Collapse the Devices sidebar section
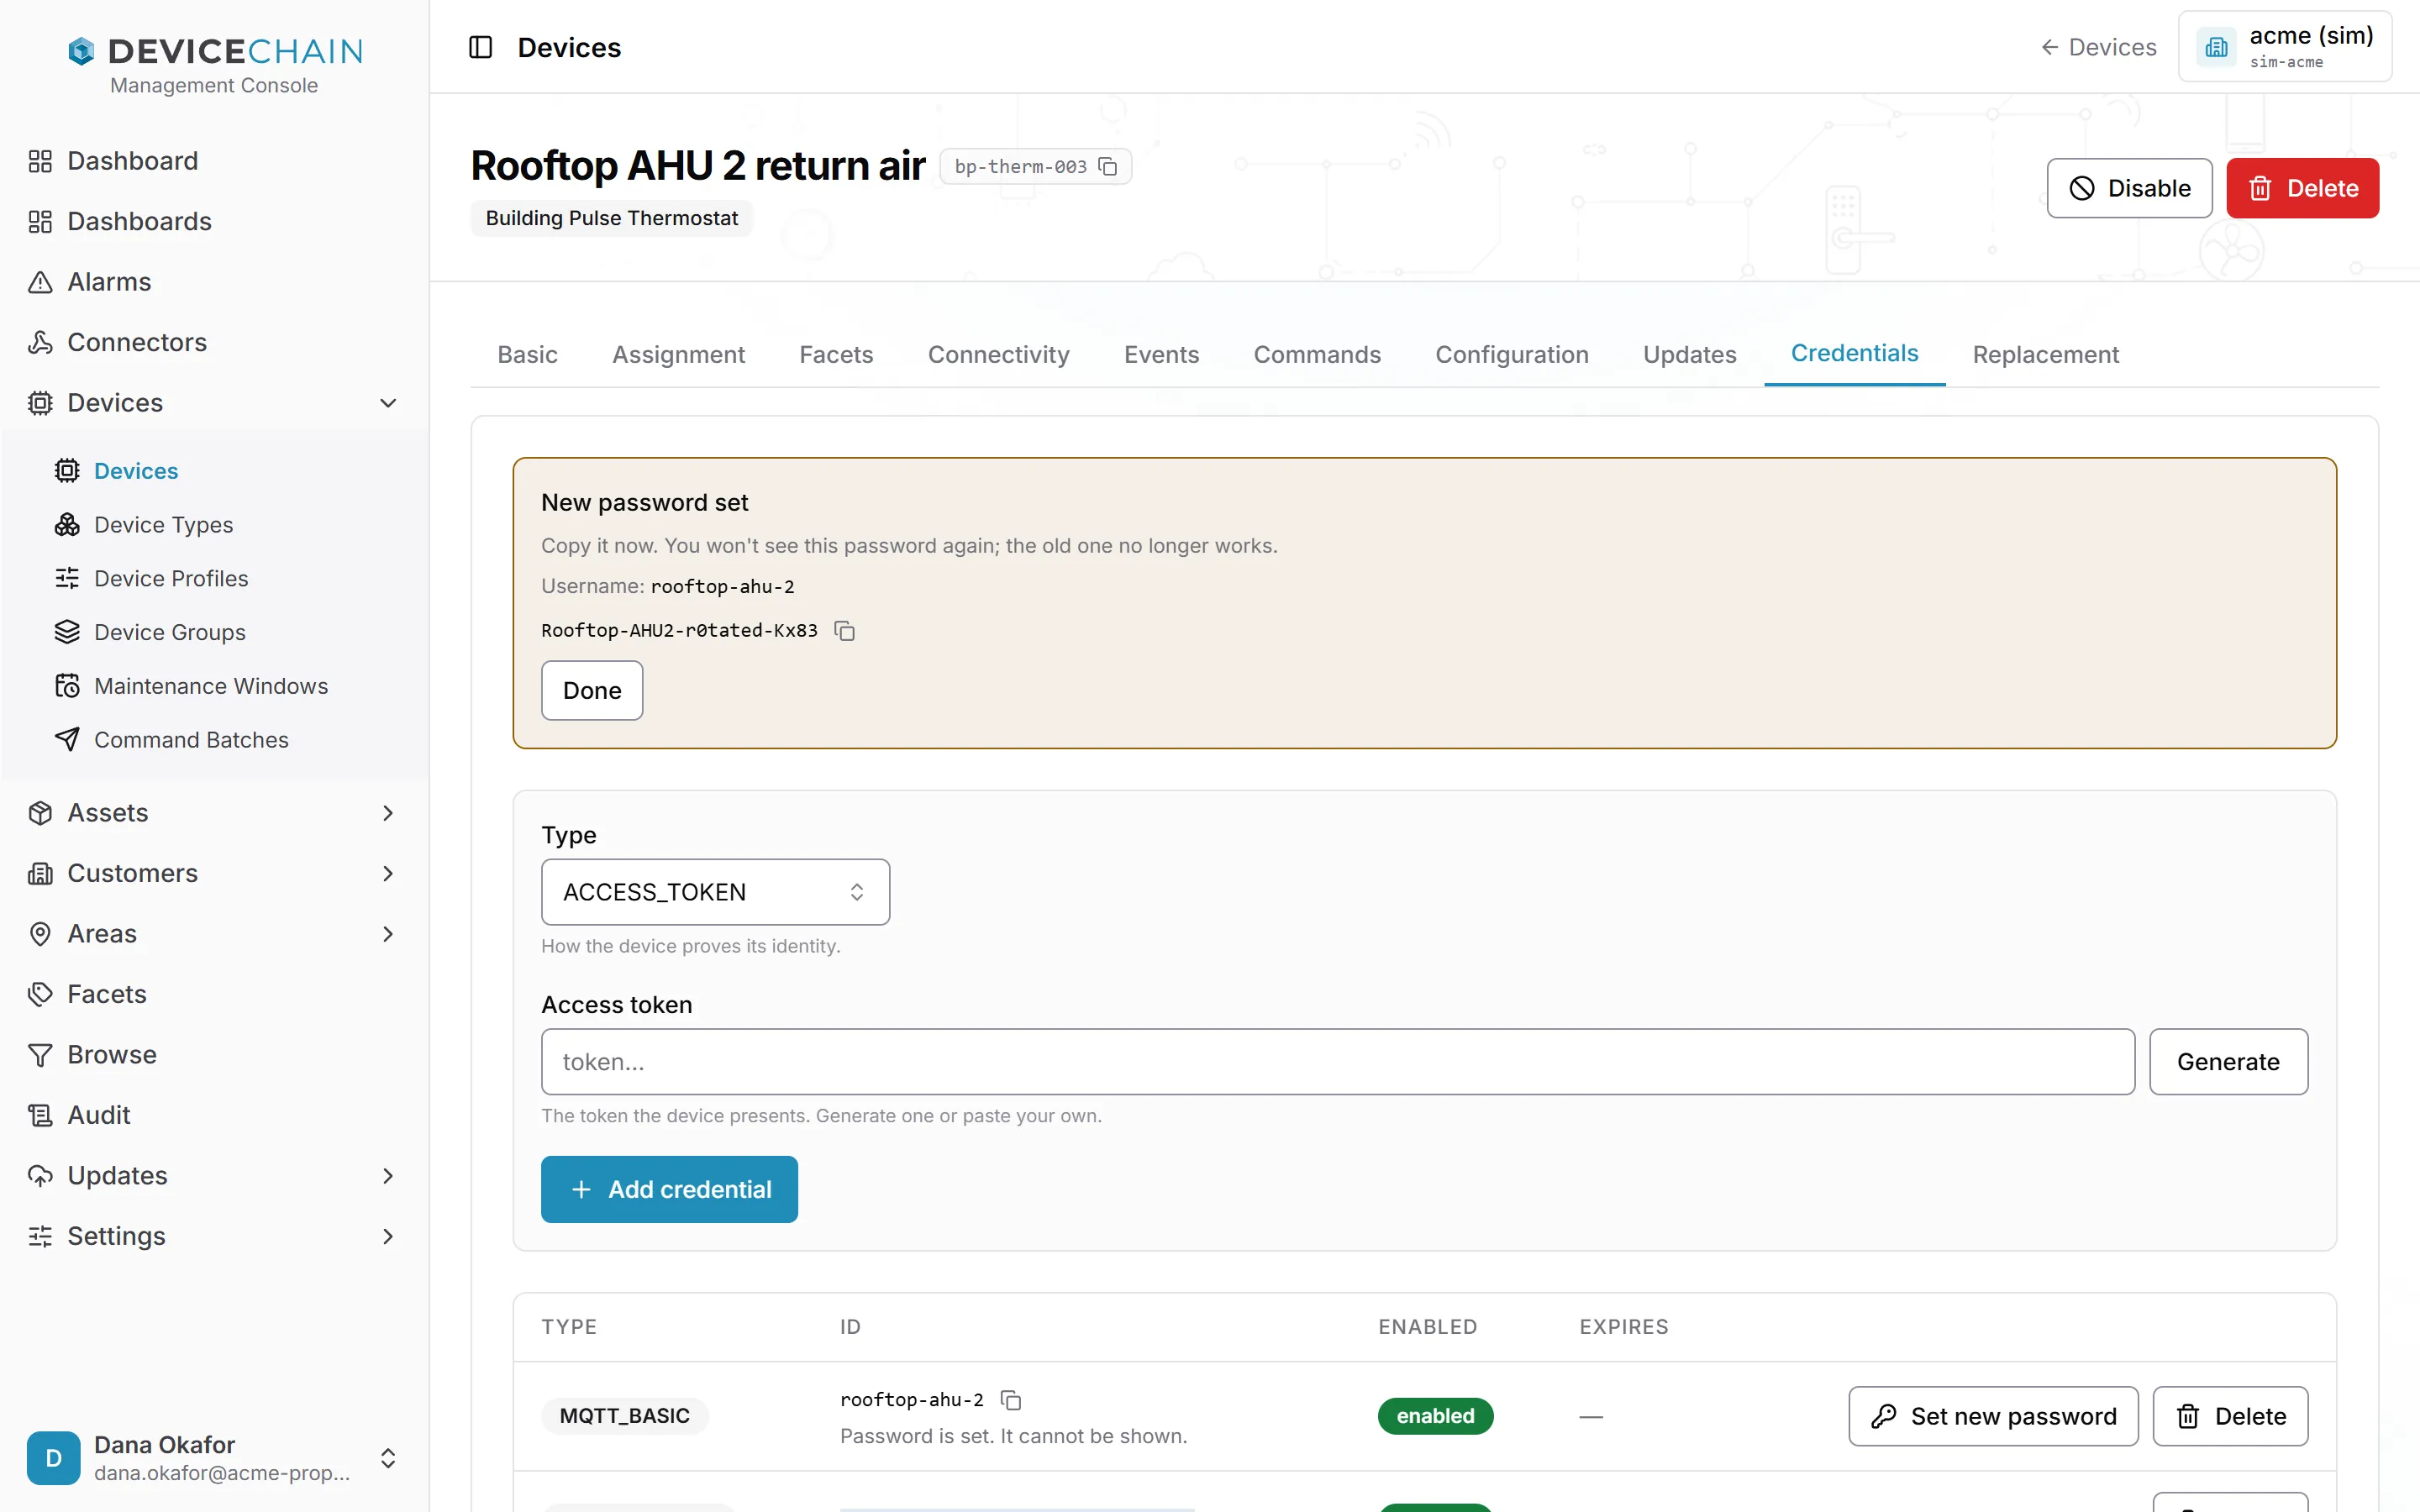Viewport: 2420px width, 1512px height. (388, 403)
